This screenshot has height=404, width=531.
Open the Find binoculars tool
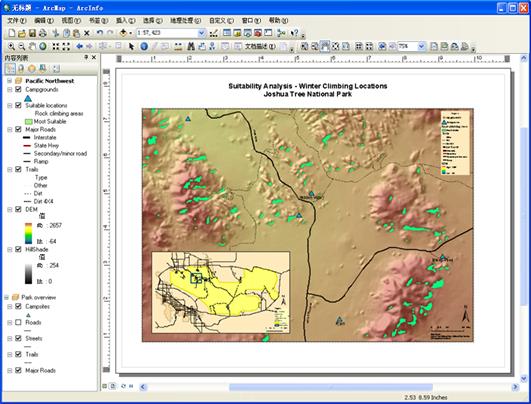pos(191,46)
